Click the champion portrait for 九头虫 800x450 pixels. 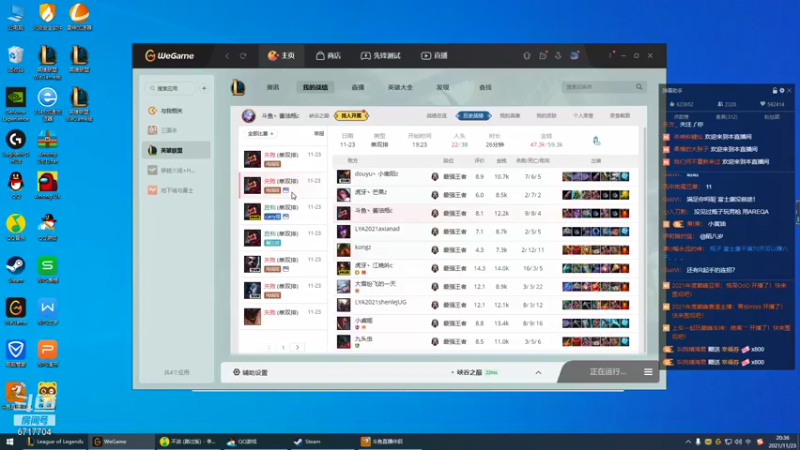[x=343, y=341]
